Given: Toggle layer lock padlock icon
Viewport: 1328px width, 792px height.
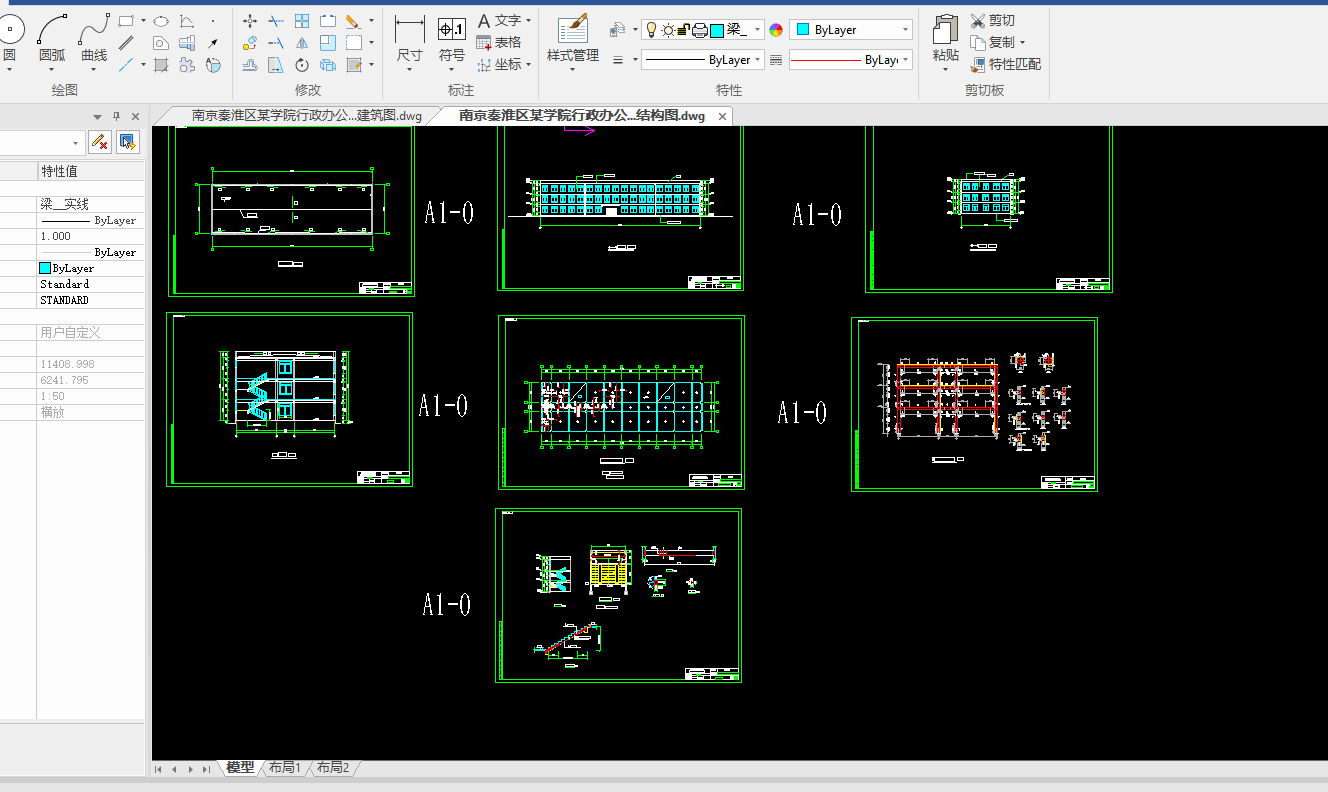Looking at the screenshot, I should pyautogui.click(x=682, y=30).
